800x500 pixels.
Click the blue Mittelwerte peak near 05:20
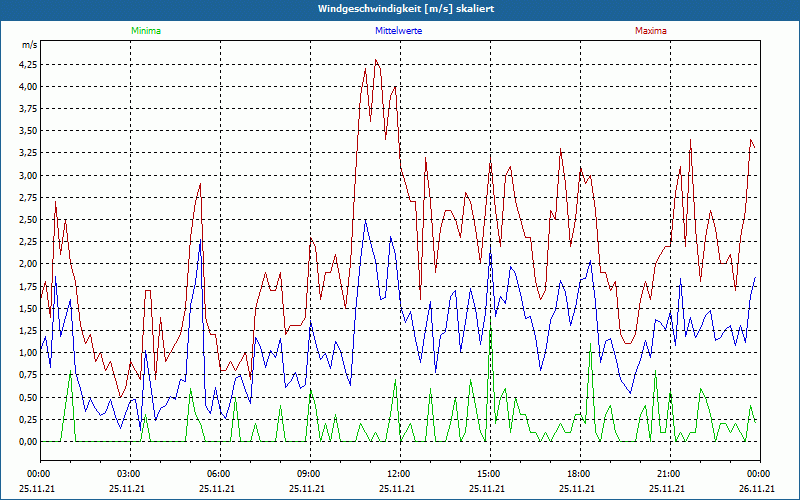(x=201, y=239)
